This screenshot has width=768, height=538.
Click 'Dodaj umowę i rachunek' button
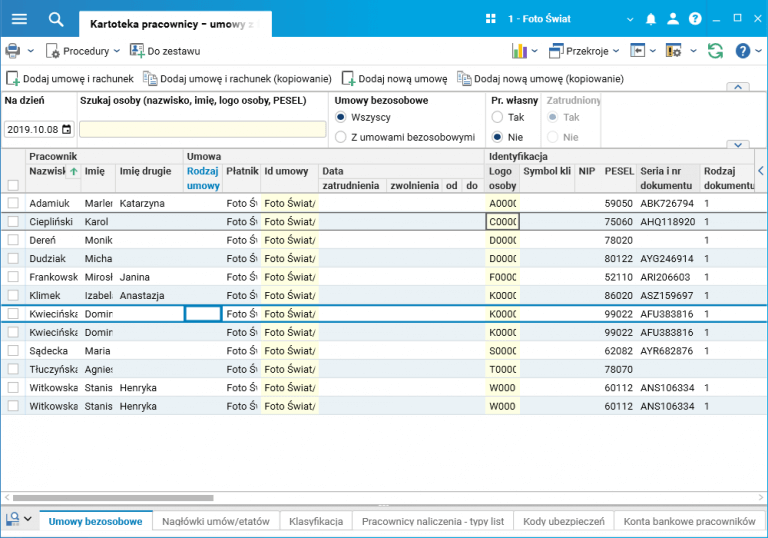(x=70, y=78)
